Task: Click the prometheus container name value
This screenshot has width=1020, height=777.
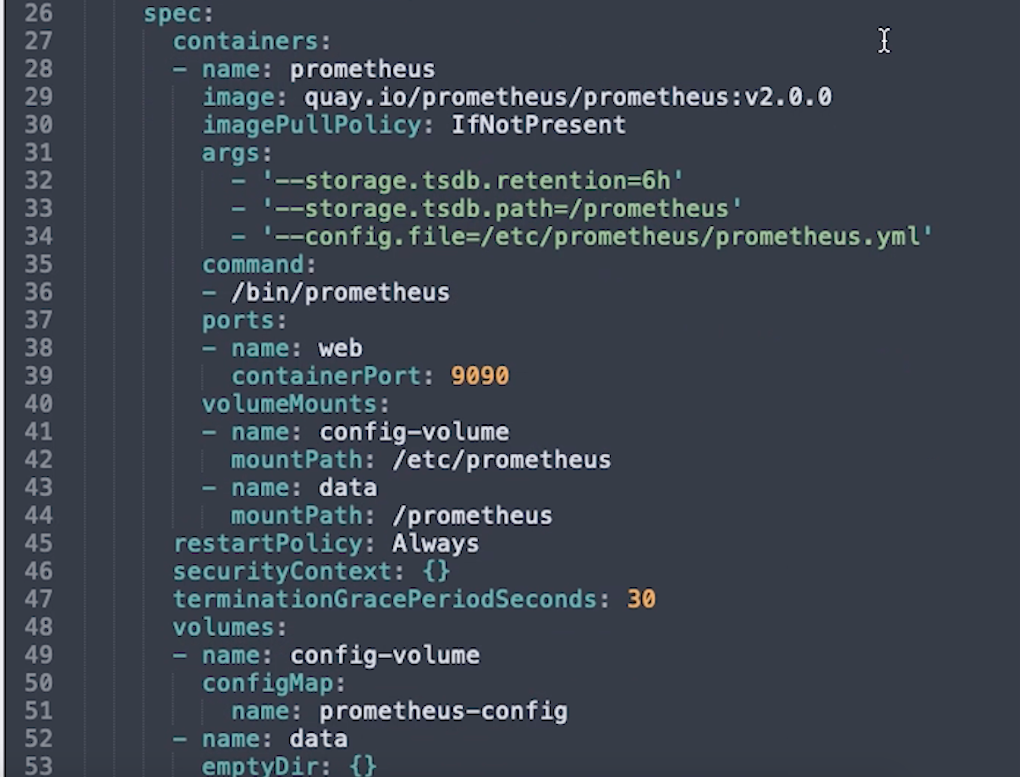Action: point(362,69)
